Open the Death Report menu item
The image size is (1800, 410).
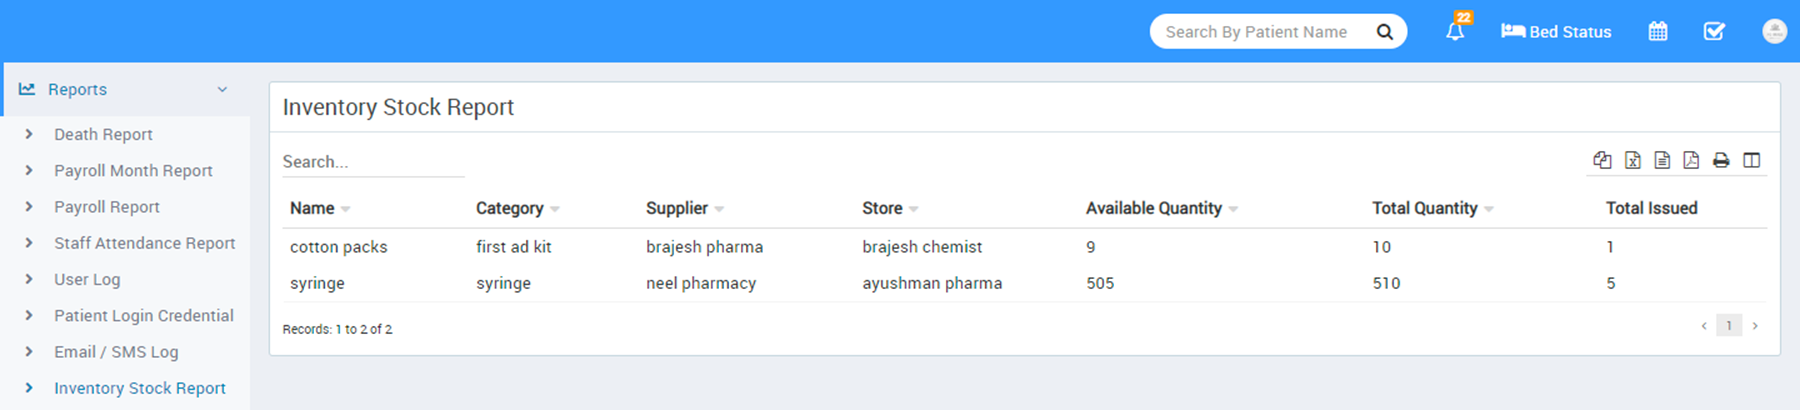pos(103,134)
